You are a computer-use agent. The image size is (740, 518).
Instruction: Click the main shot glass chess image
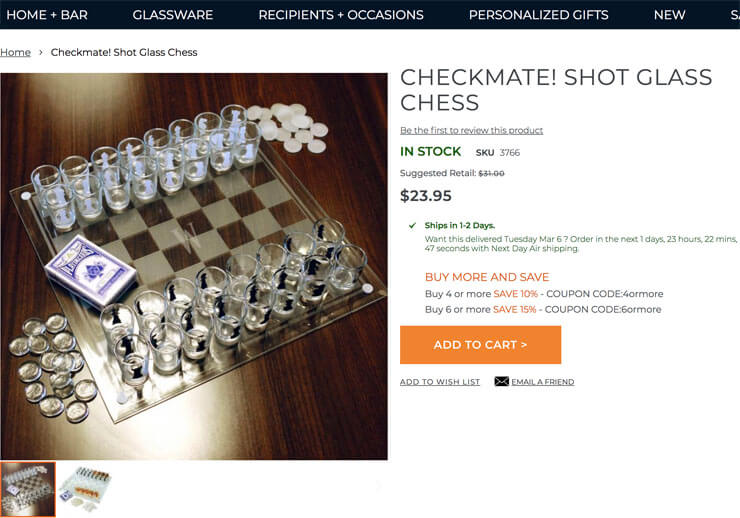194,266
